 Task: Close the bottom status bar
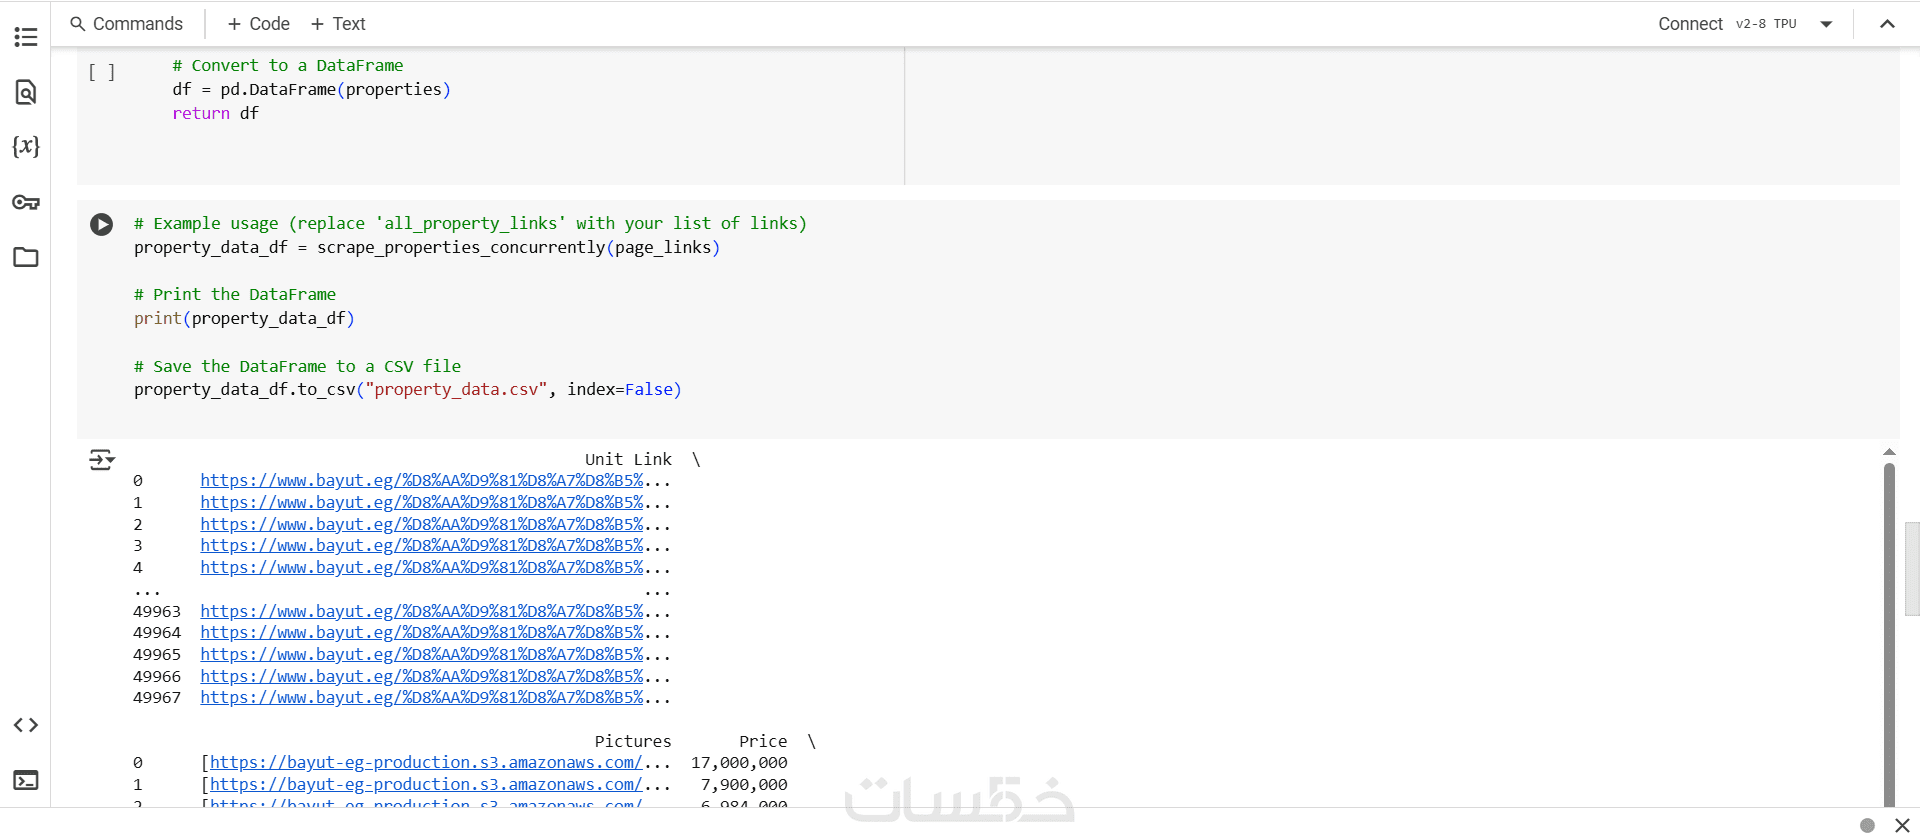pos(1902,825)
